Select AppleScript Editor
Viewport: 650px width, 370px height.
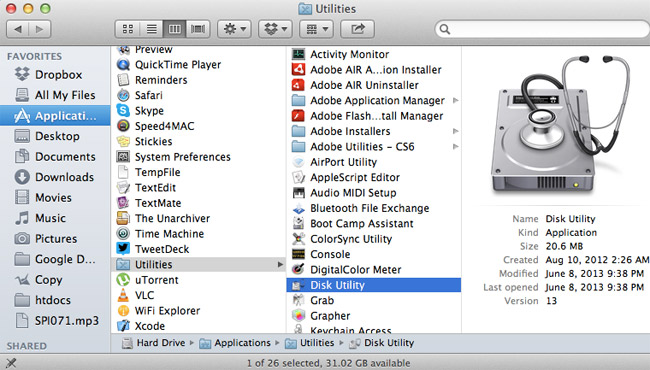(374, 177)
